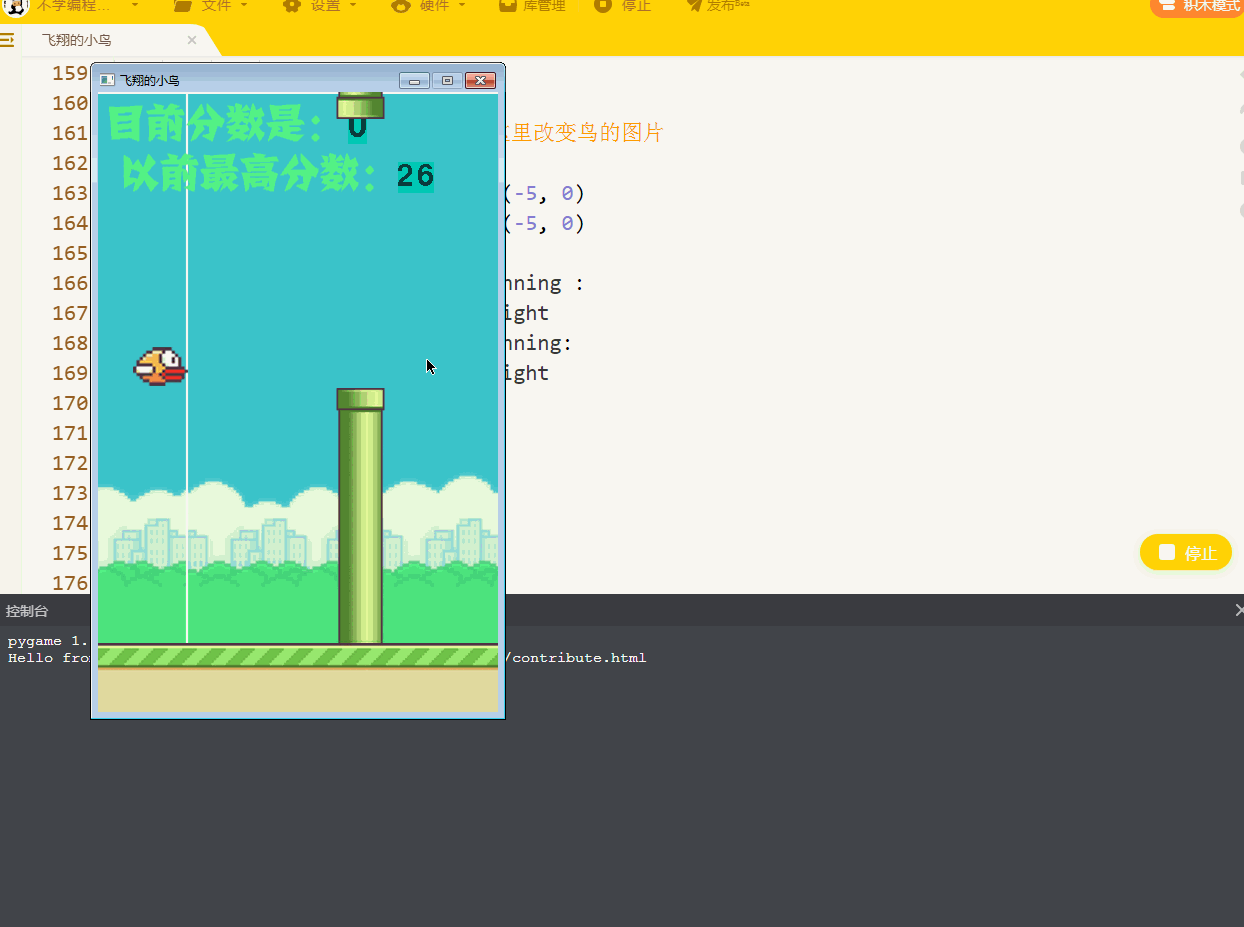1244x927 pixels.
Task: Click line number 161
Action: click(70, 133)
